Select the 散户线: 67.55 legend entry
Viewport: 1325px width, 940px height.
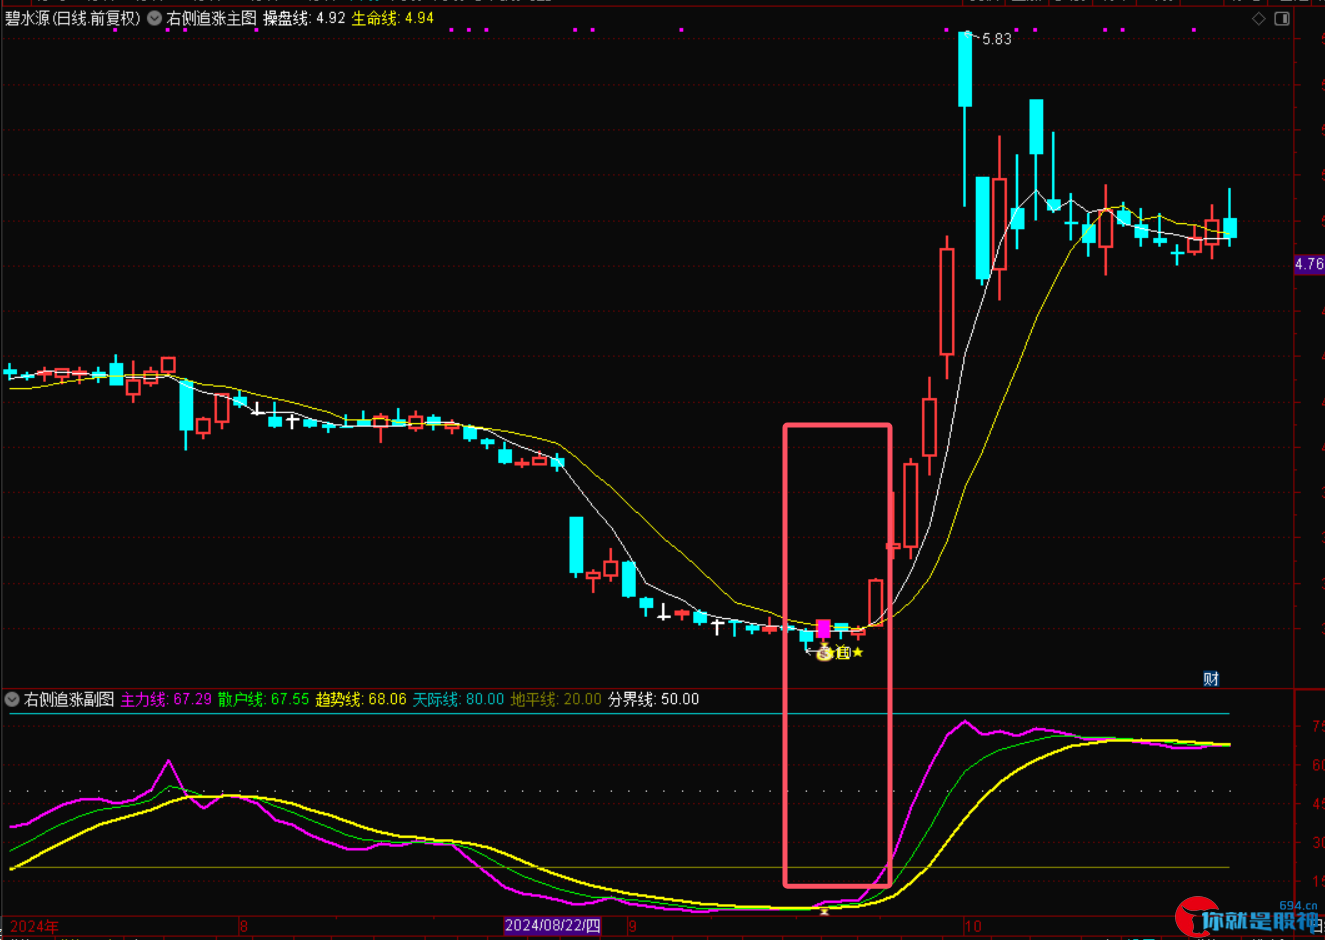[263, 699]
